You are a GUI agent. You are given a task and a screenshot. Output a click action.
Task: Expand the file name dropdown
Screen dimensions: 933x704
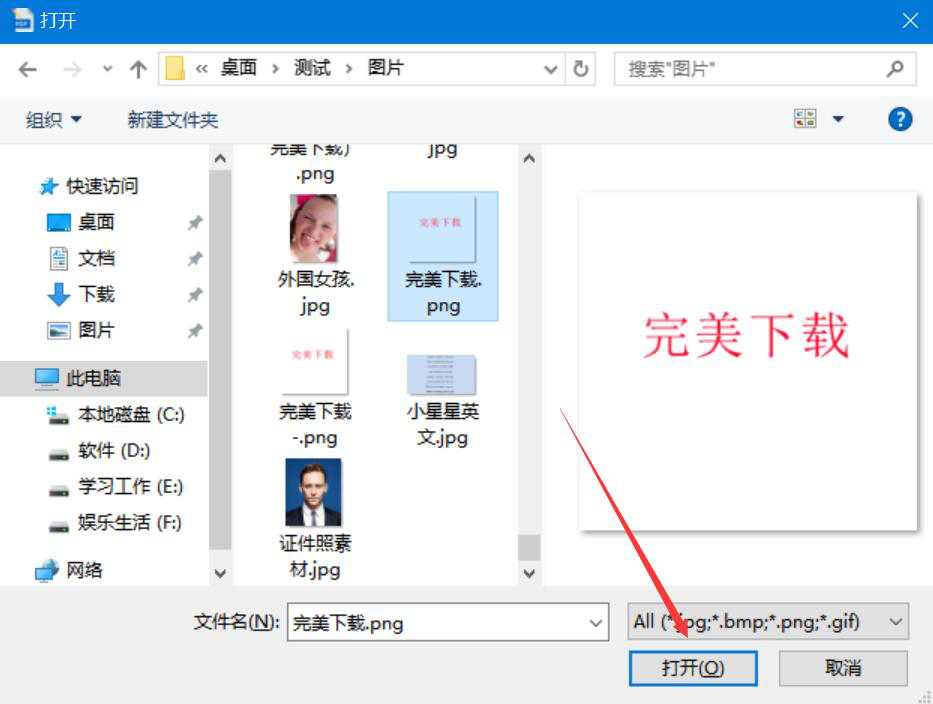pos(595,623)
